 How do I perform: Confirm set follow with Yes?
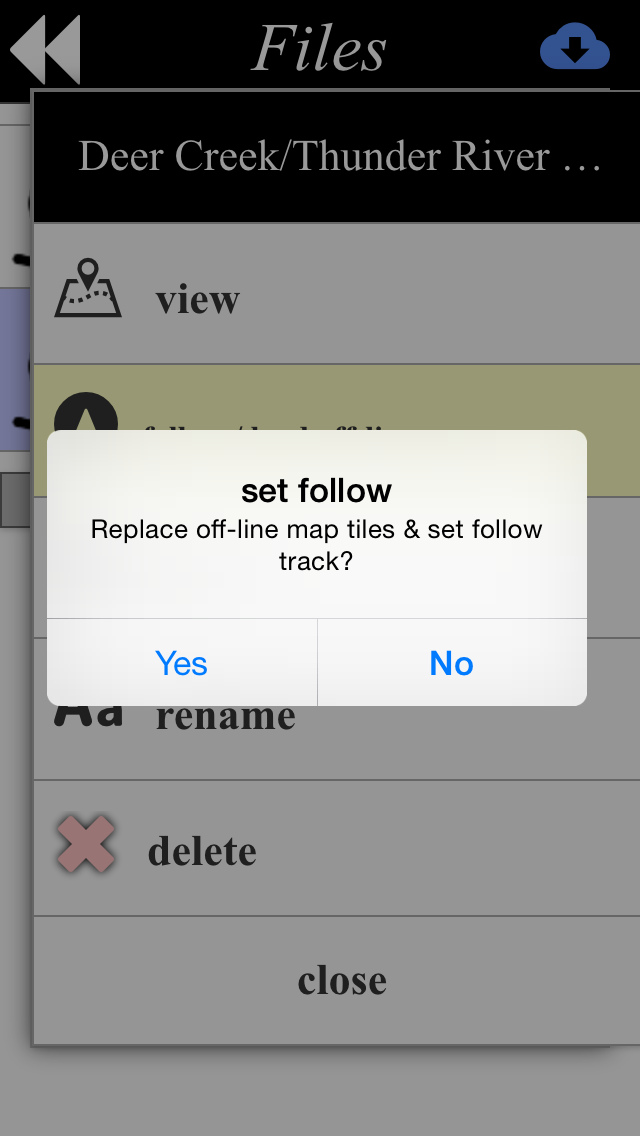(182, 663)
